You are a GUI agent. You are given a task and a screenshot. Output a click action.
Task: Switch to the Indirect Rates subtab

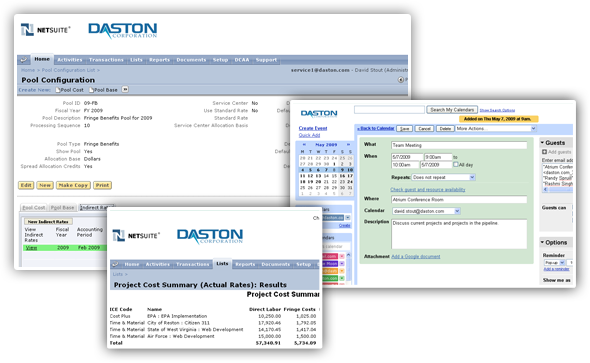96,208
